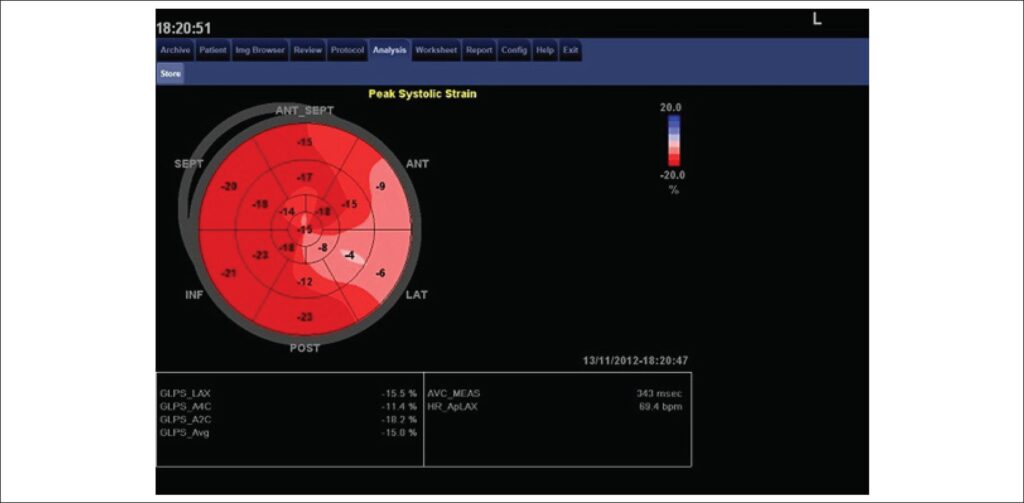Image resolution: width=1024 pixels, height=503 pixels.
Task: Open the Img Browser tab
Action: 261,50
